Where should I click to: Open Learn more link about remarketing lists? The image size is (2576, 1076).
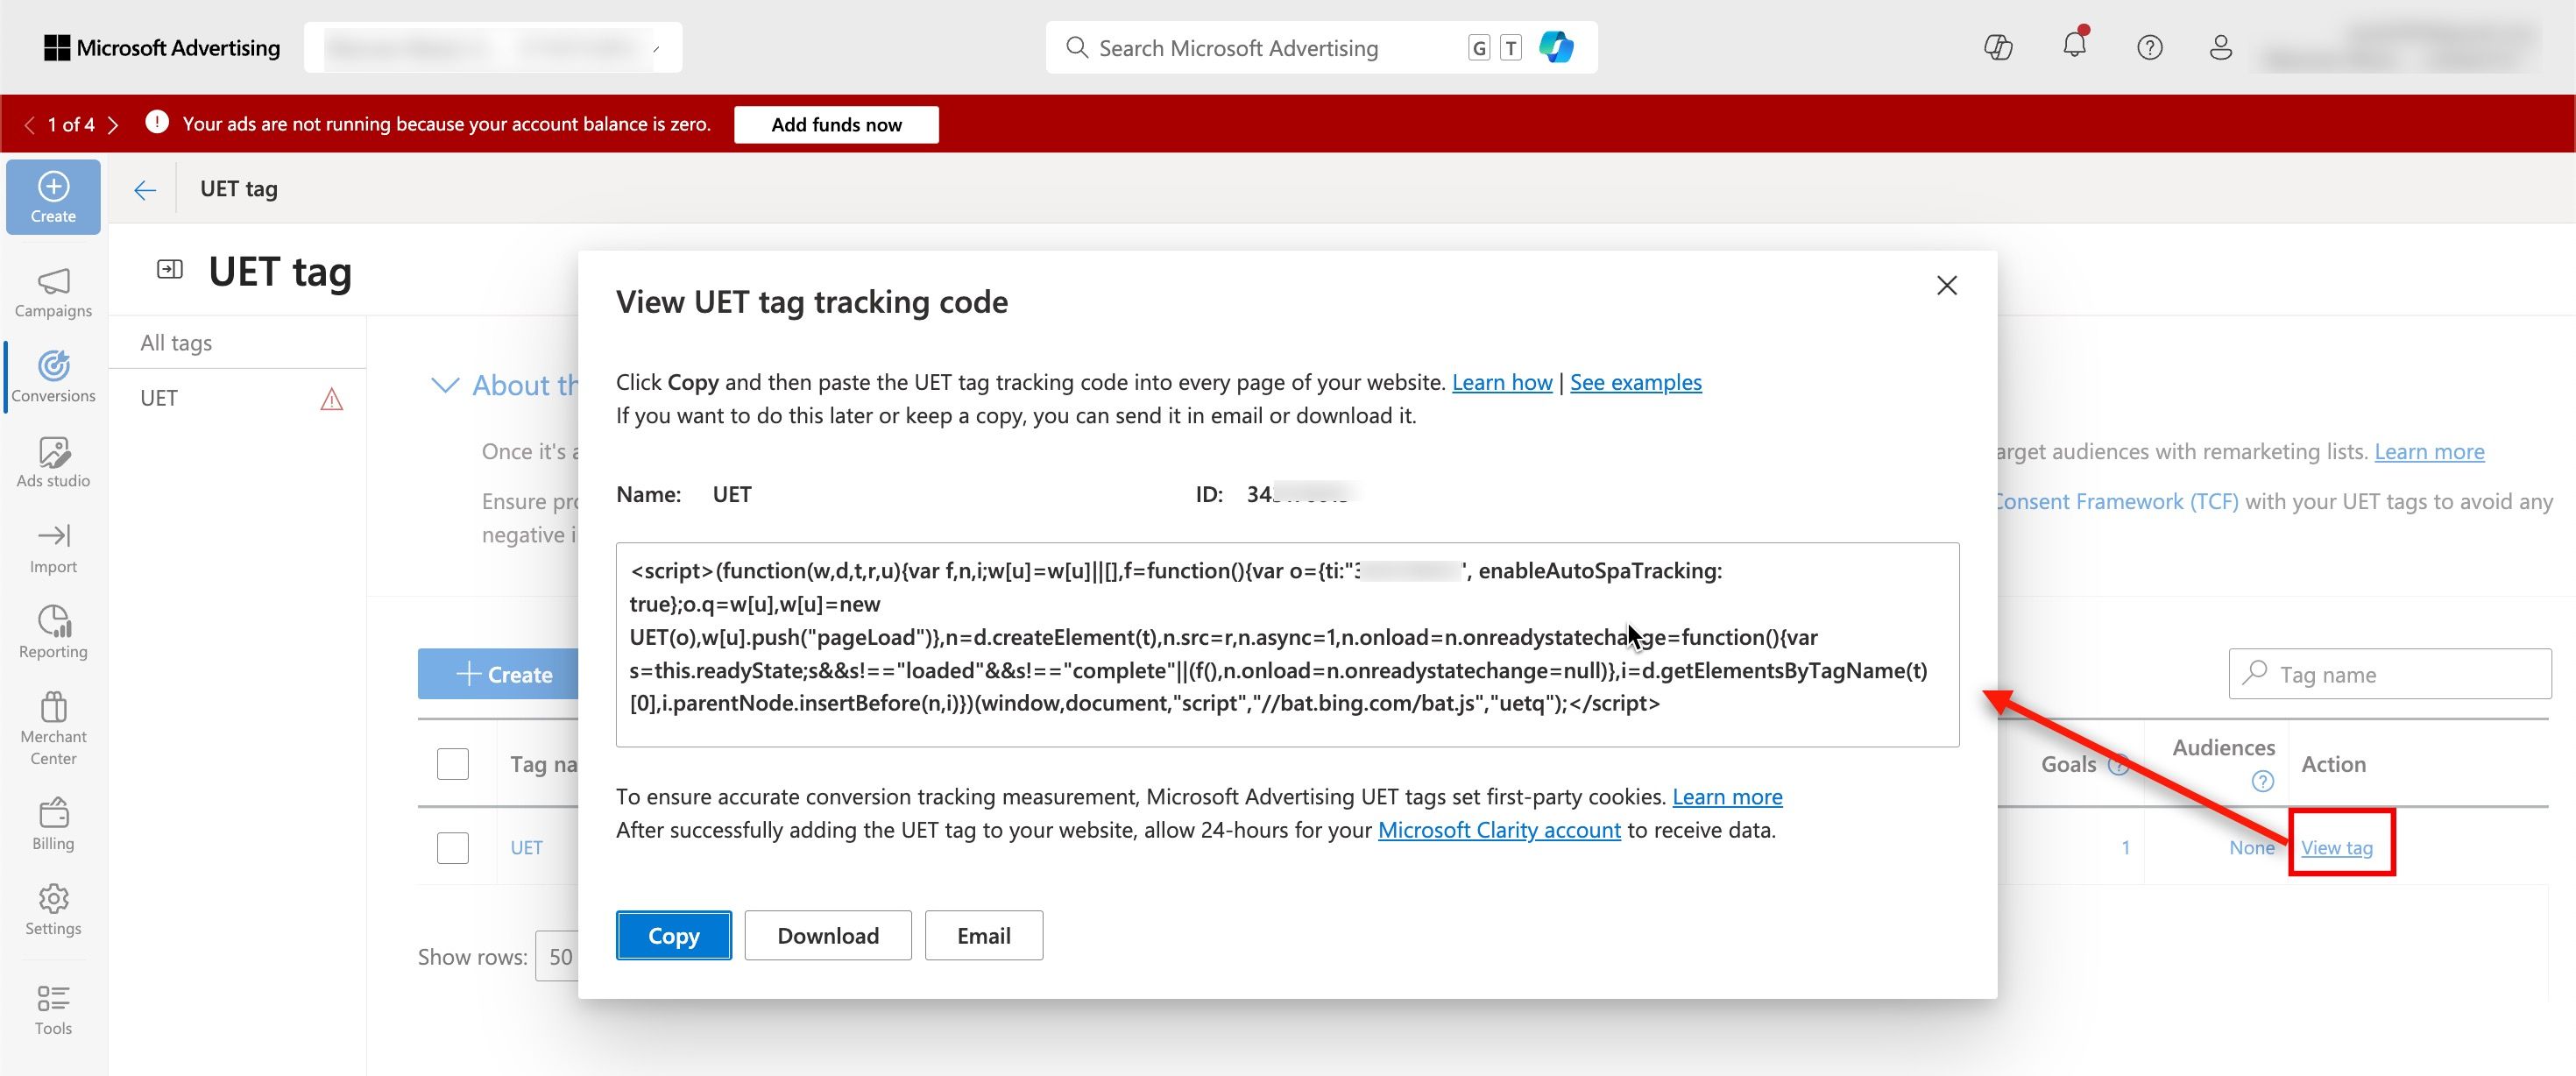coord(2429,452)
